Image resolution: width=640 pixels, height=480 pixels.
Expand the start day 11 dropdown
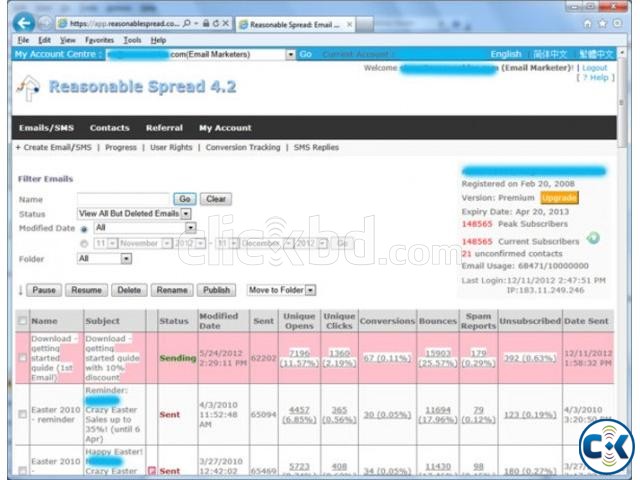(112, 244)
